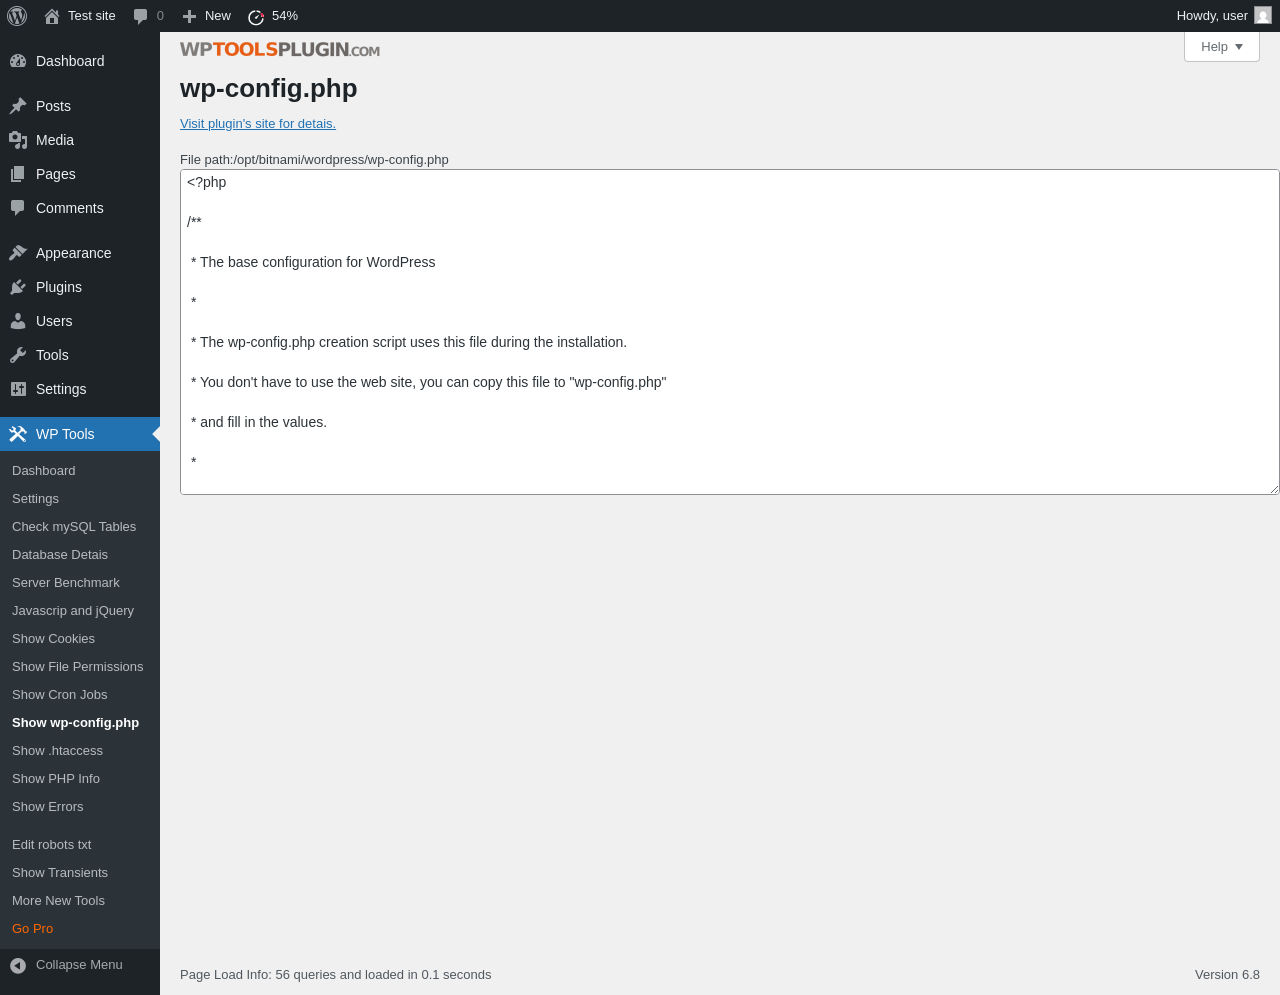Click the performance gauge icon showing 54%
The width and height of the screenshot is (1280, 995).
coord(256,16)
